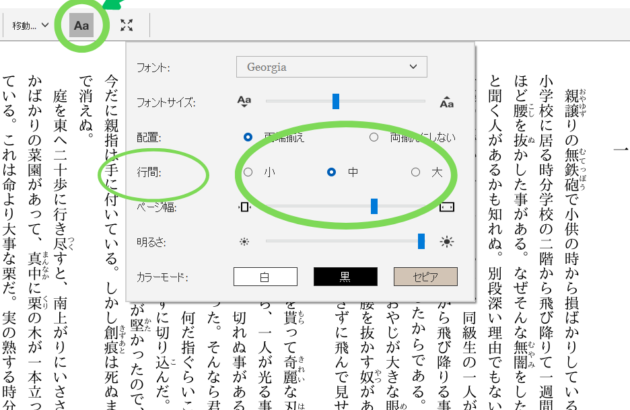Click the 行間 label

pos(149,172)
